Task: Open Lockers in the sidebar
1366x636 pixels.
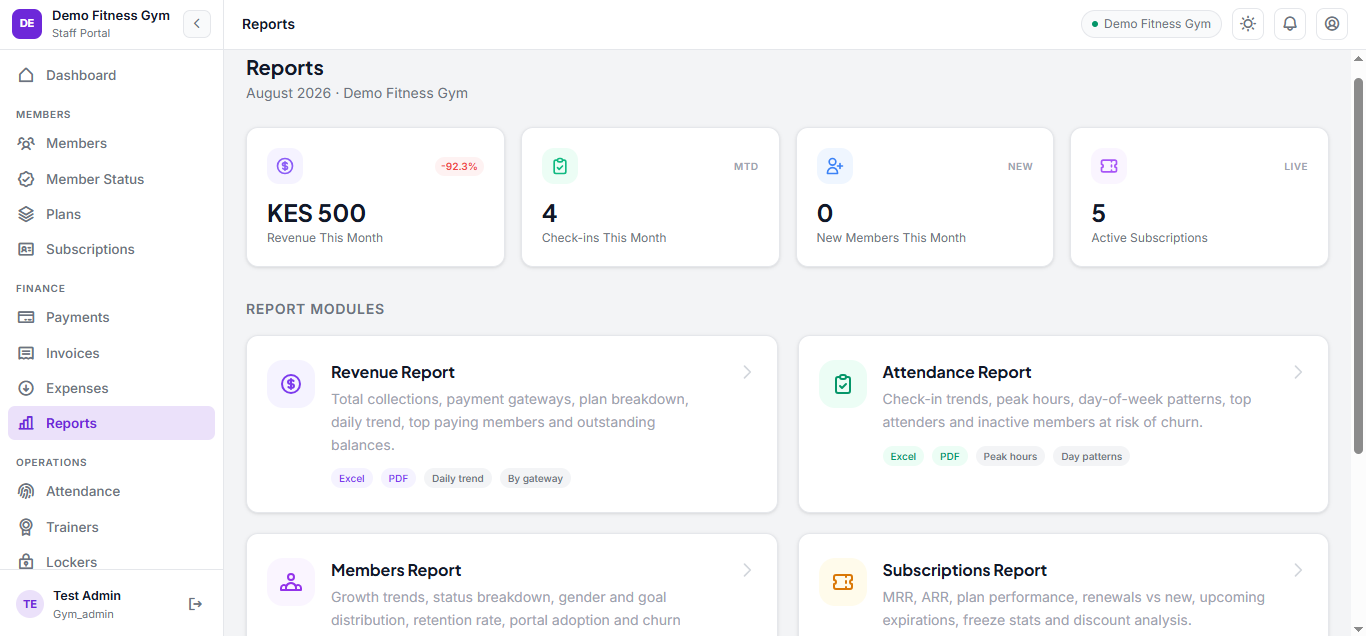Action: pos(111,562)
